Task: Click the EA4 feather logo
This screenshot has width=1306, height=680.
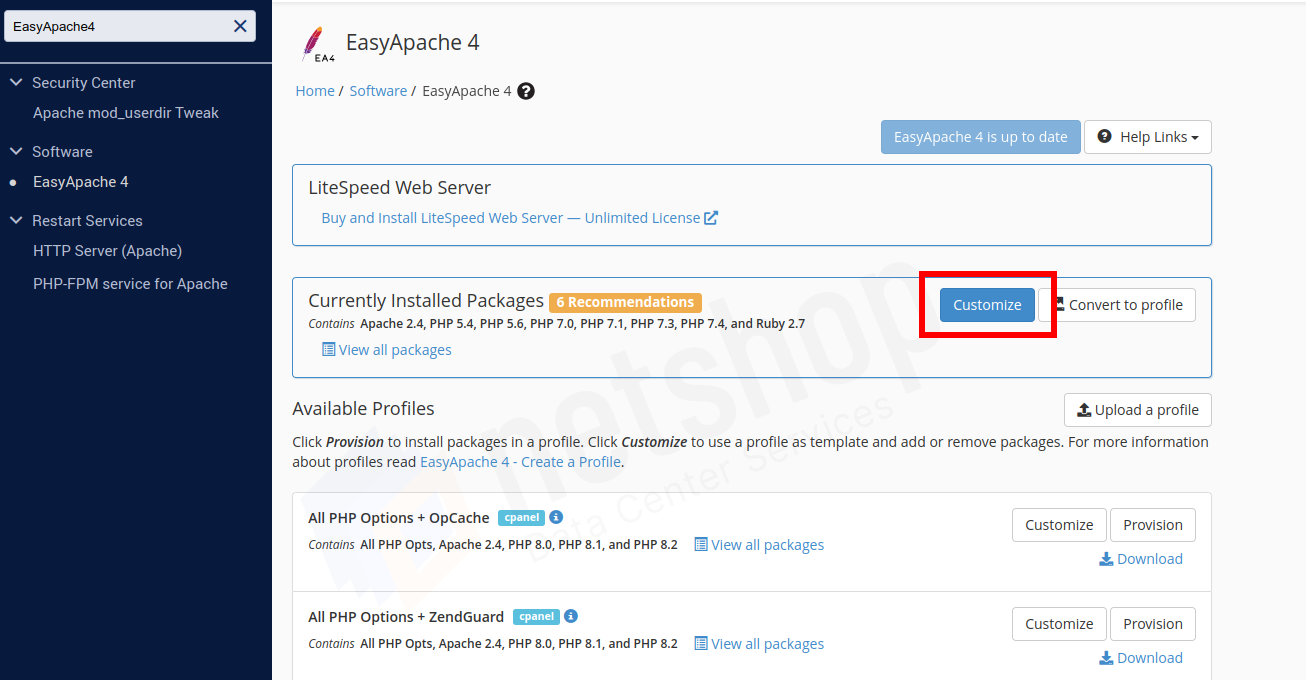Action: (x=316, y=45)
